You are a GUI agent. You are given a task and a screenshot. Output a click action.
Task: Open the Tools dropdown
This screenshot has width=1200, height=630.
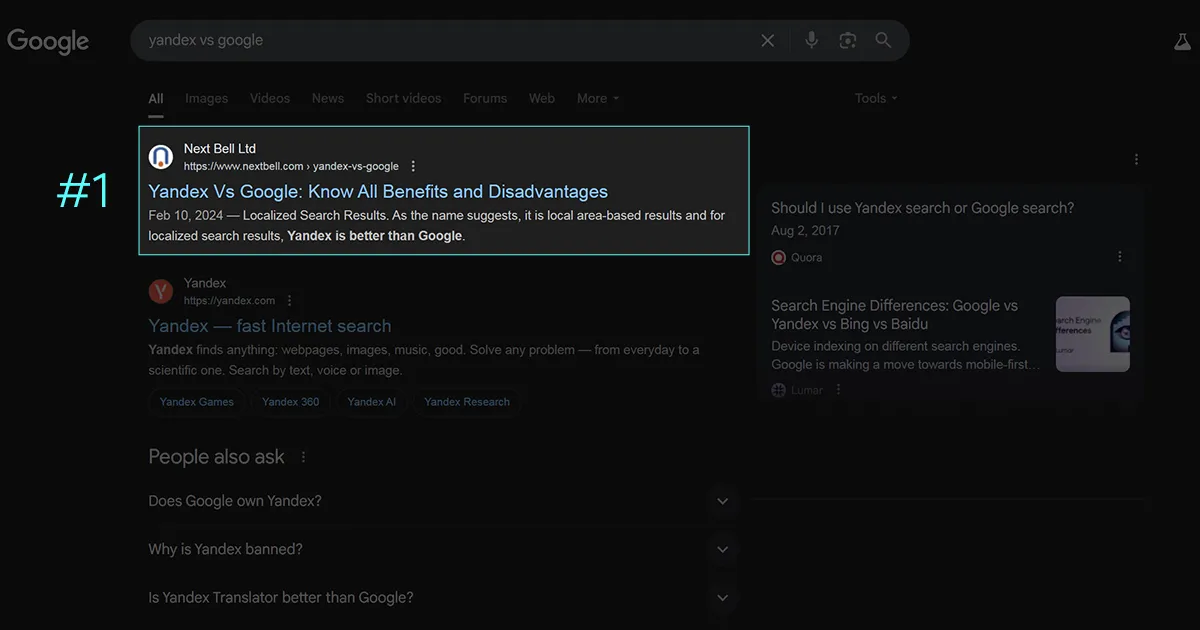pos(876,98)
